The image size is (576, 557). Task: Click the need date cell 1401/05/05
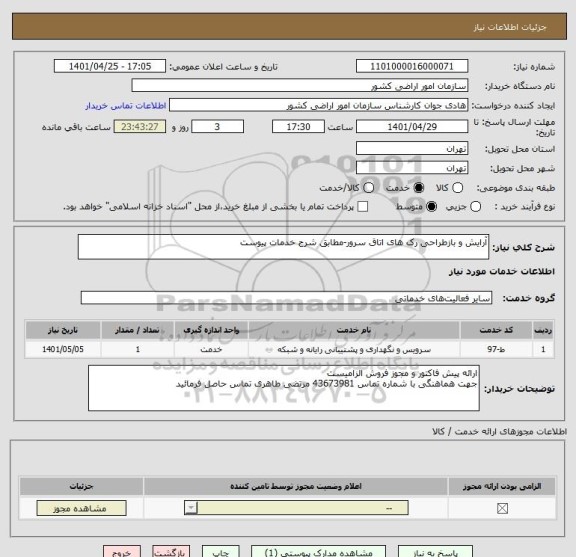point(63,349)
